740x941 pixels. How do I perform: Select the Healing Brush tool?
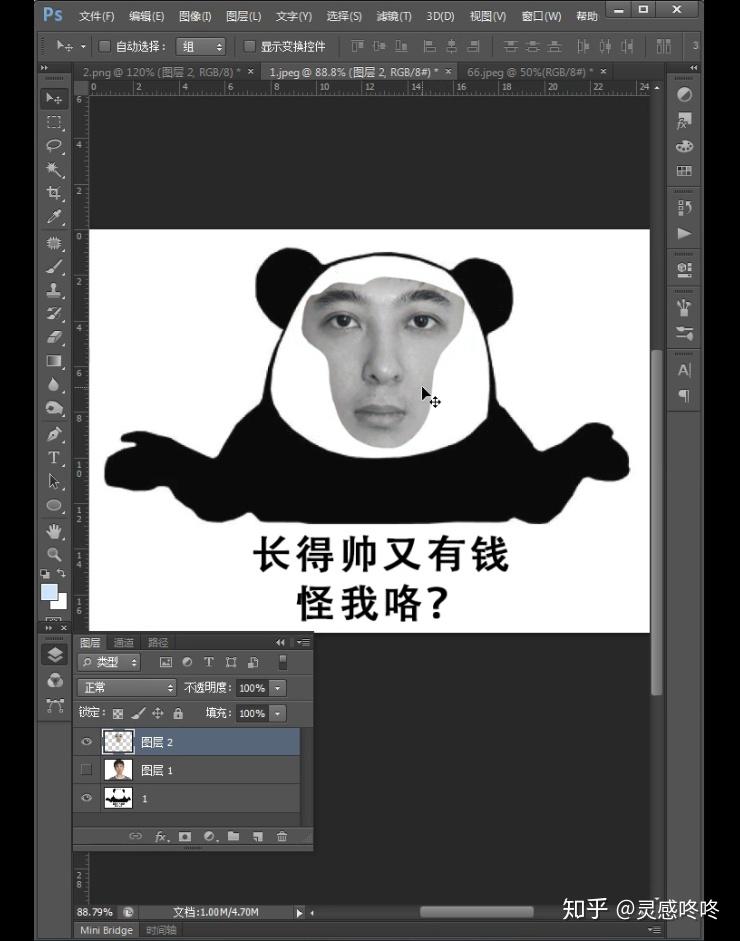54,243
